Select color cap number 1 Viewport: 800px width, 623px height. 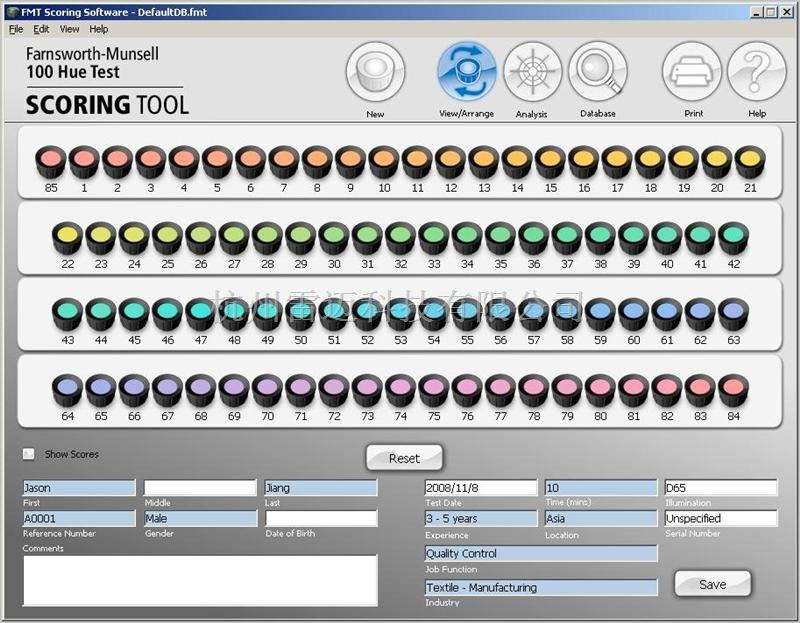coord(84,162)
